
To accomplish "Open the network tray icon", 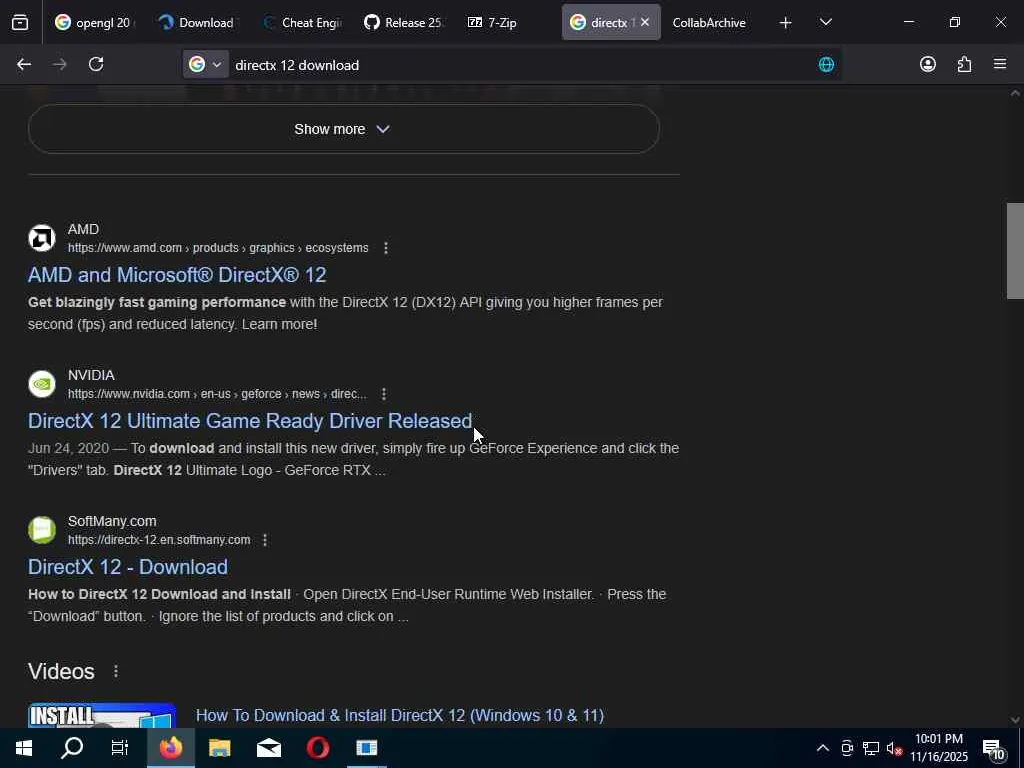I will [x=871, y=748].
